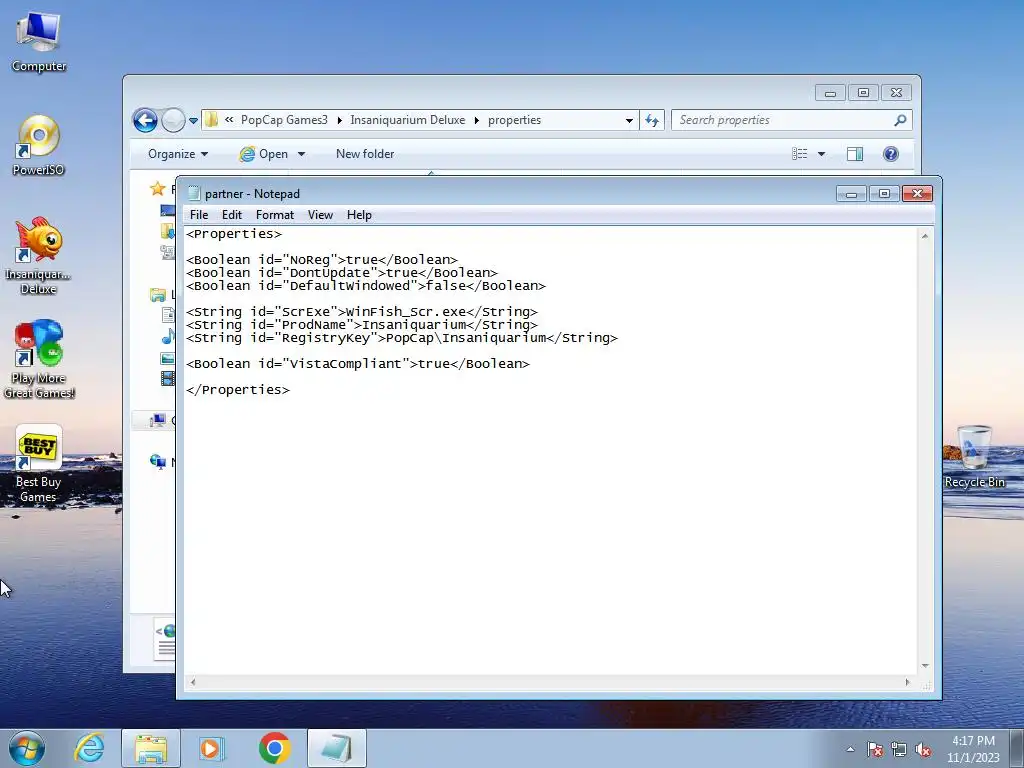Launch Insaniquarium Deluxe desktop shortcut
1024x768 pixels.
[x=39, y=255]
